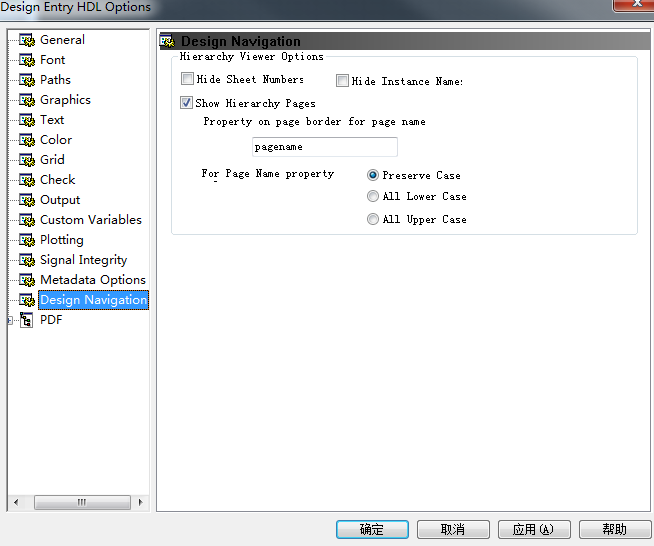Click the 应用(A) Apply button
The height and width of the screenshot is (546, 654).
point(534,529)
